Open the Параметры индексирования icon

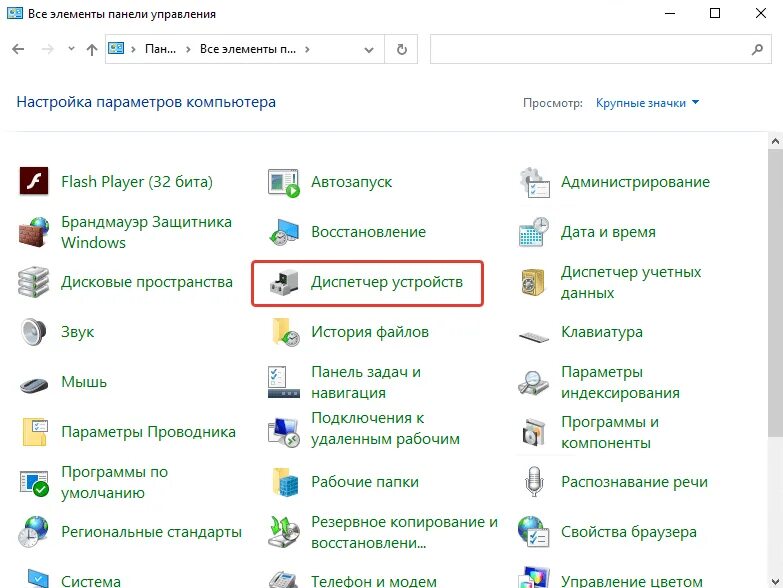pyautogui.click(x=533, y=383)
